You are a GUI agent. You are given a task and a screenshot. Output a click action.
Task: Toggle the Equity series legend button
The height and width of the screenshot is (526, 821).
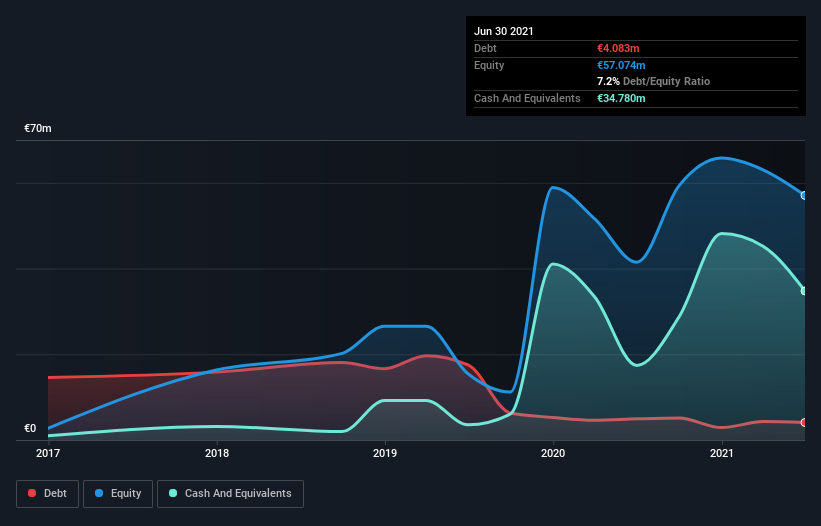click(x=118, y=494)
